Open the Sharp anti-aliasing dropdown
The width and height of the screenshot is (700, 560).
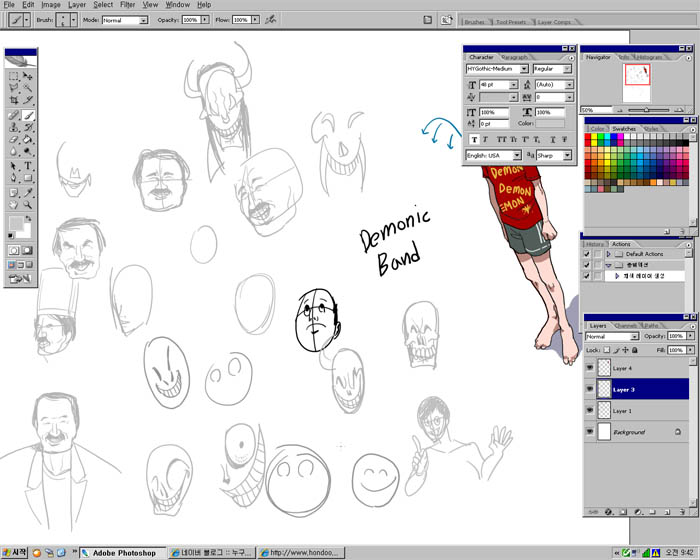[x=567, y=155]
